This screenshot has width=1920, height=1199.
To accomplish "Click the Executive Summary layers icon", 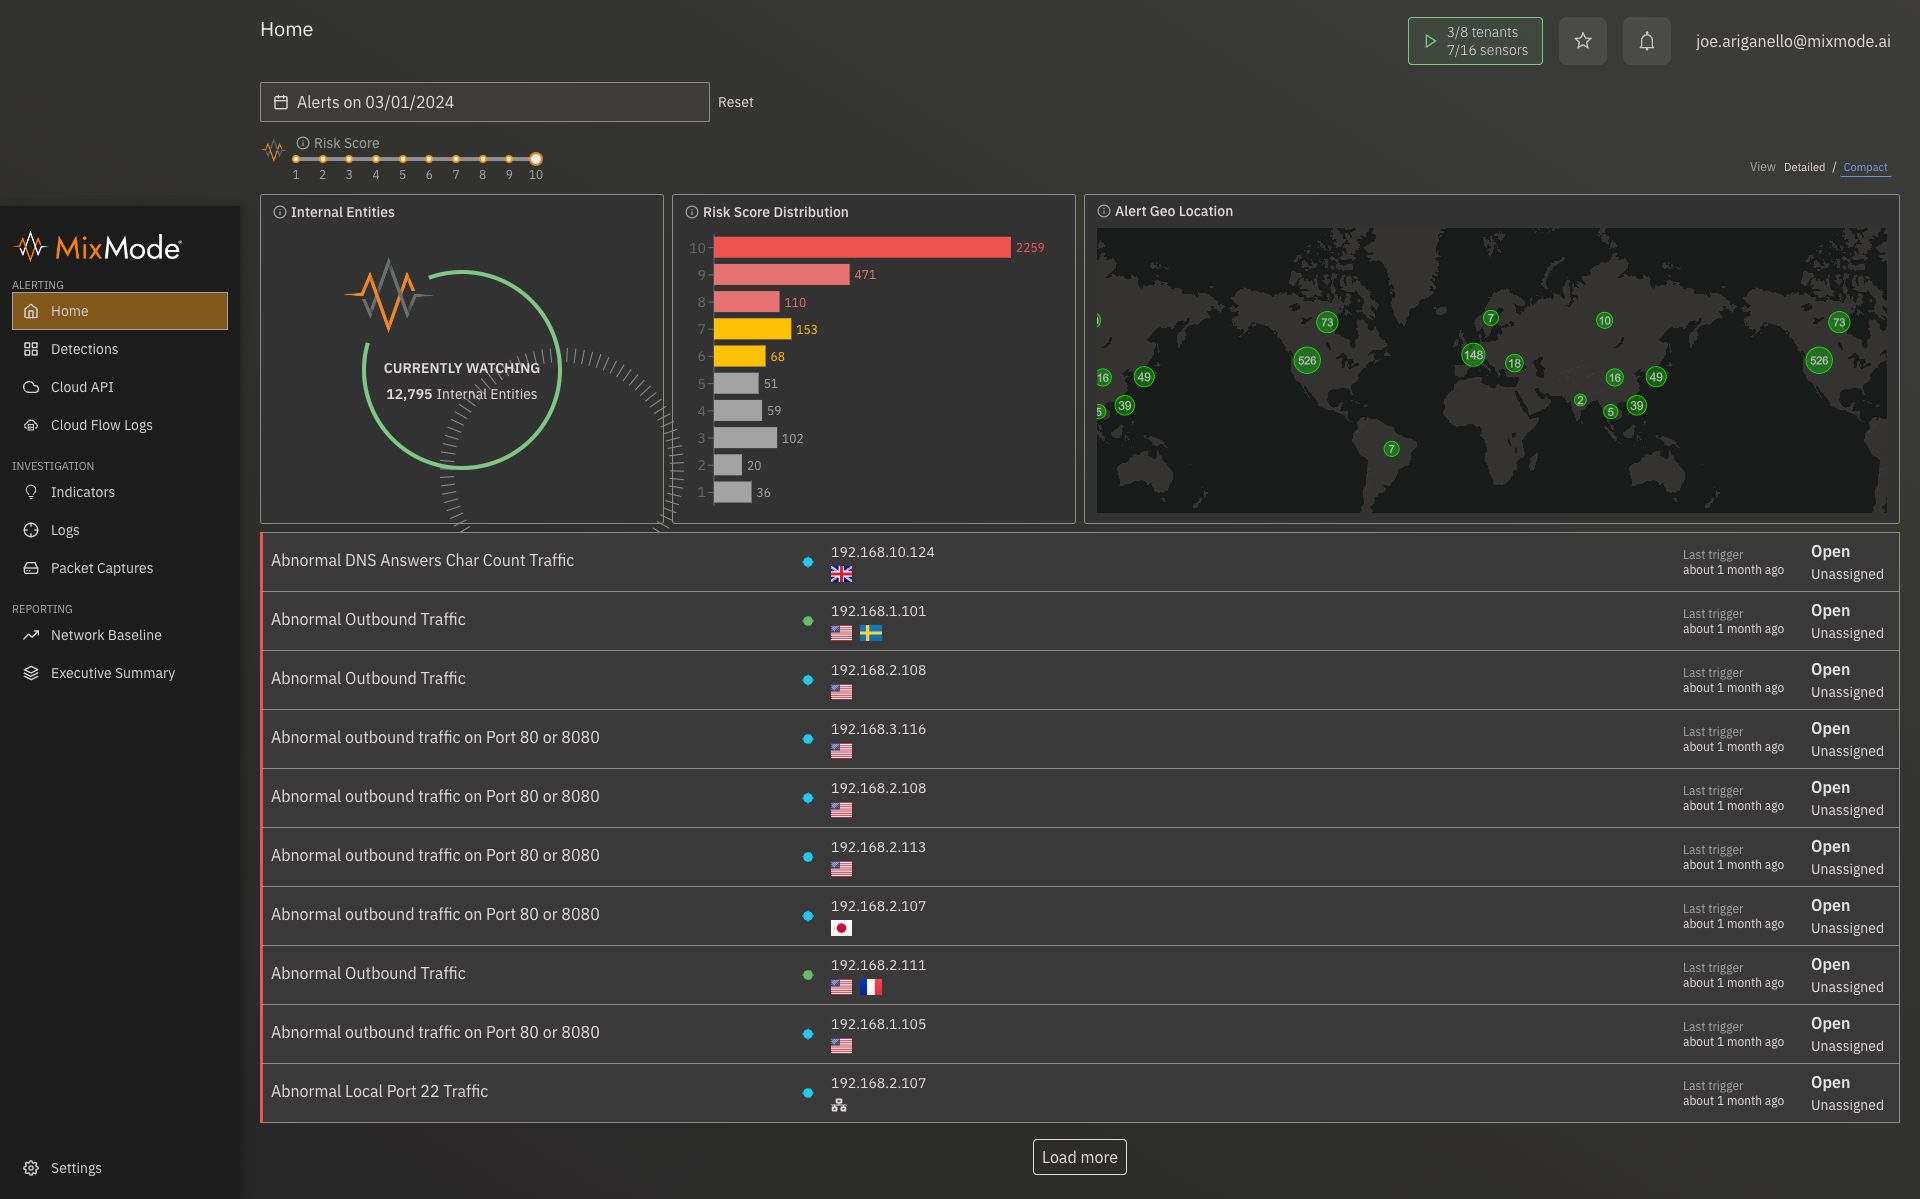I will coord(31,673).
